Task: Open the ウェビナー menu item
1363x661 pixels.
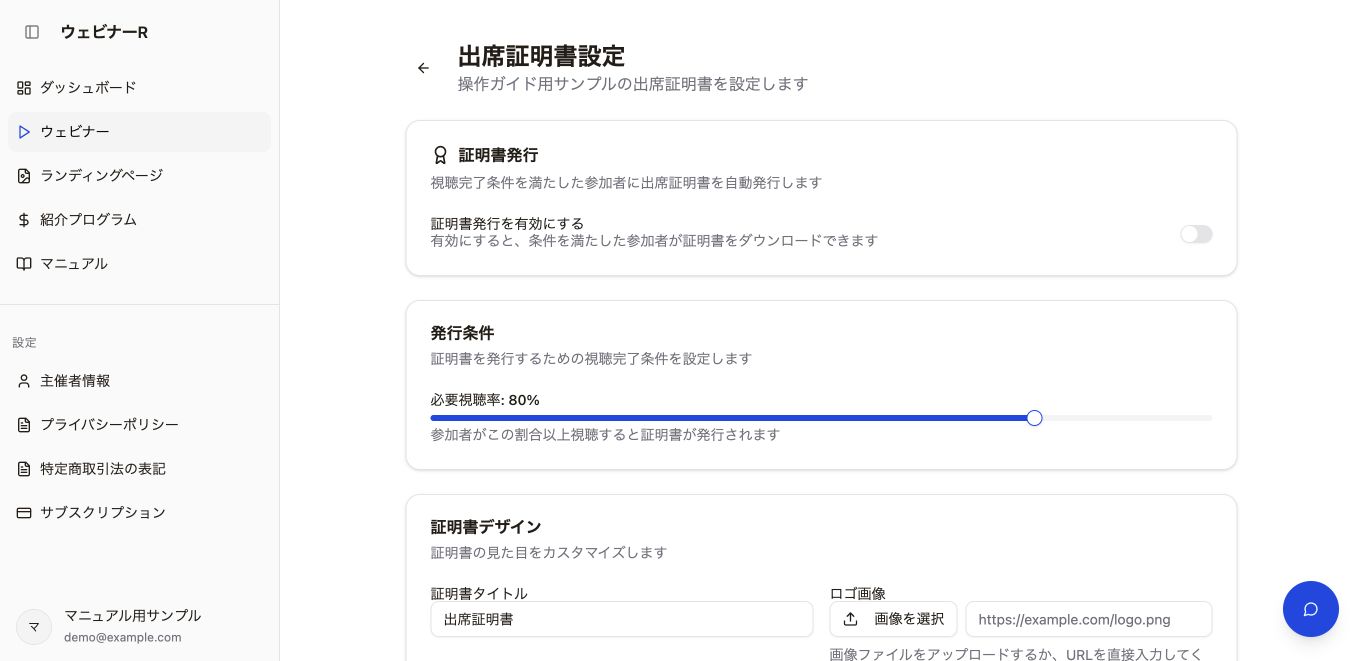Action: (x=139, y=132)
